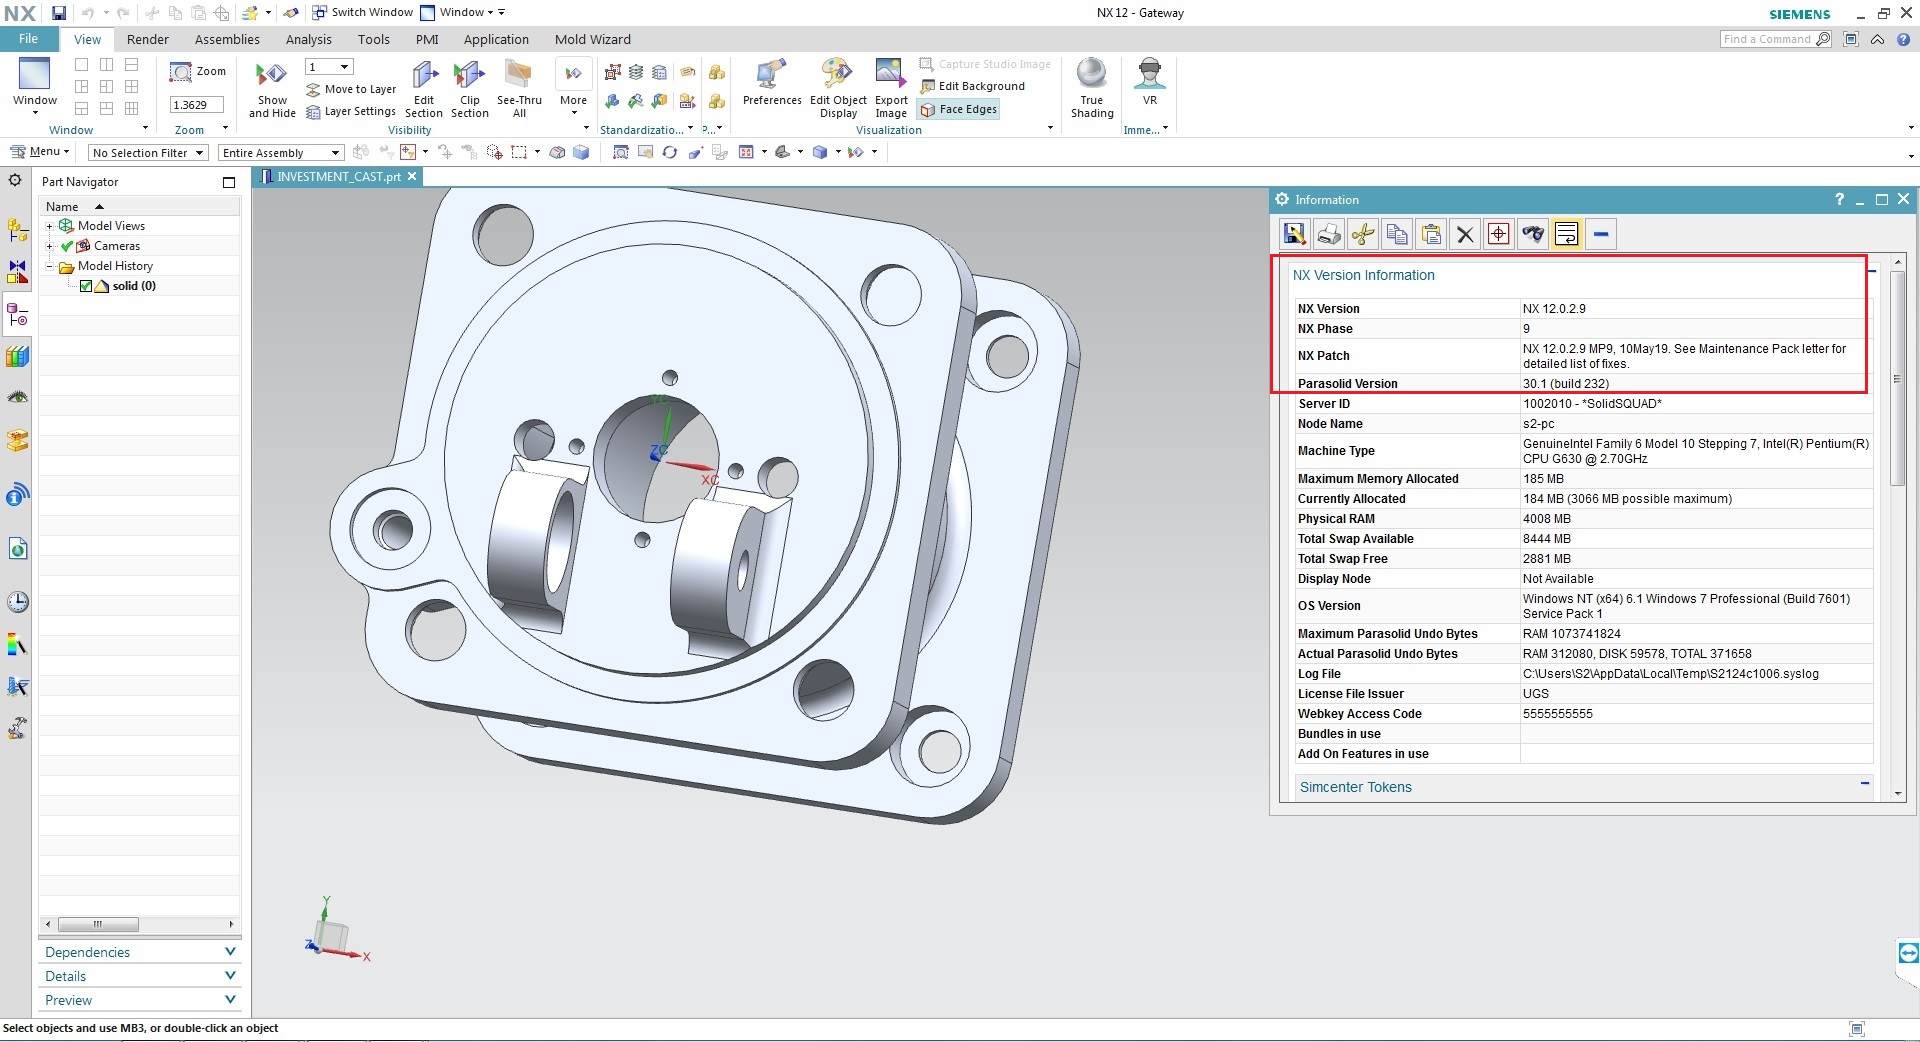
Task: Click Save As icon in Information window
Action: (1294, 234)
